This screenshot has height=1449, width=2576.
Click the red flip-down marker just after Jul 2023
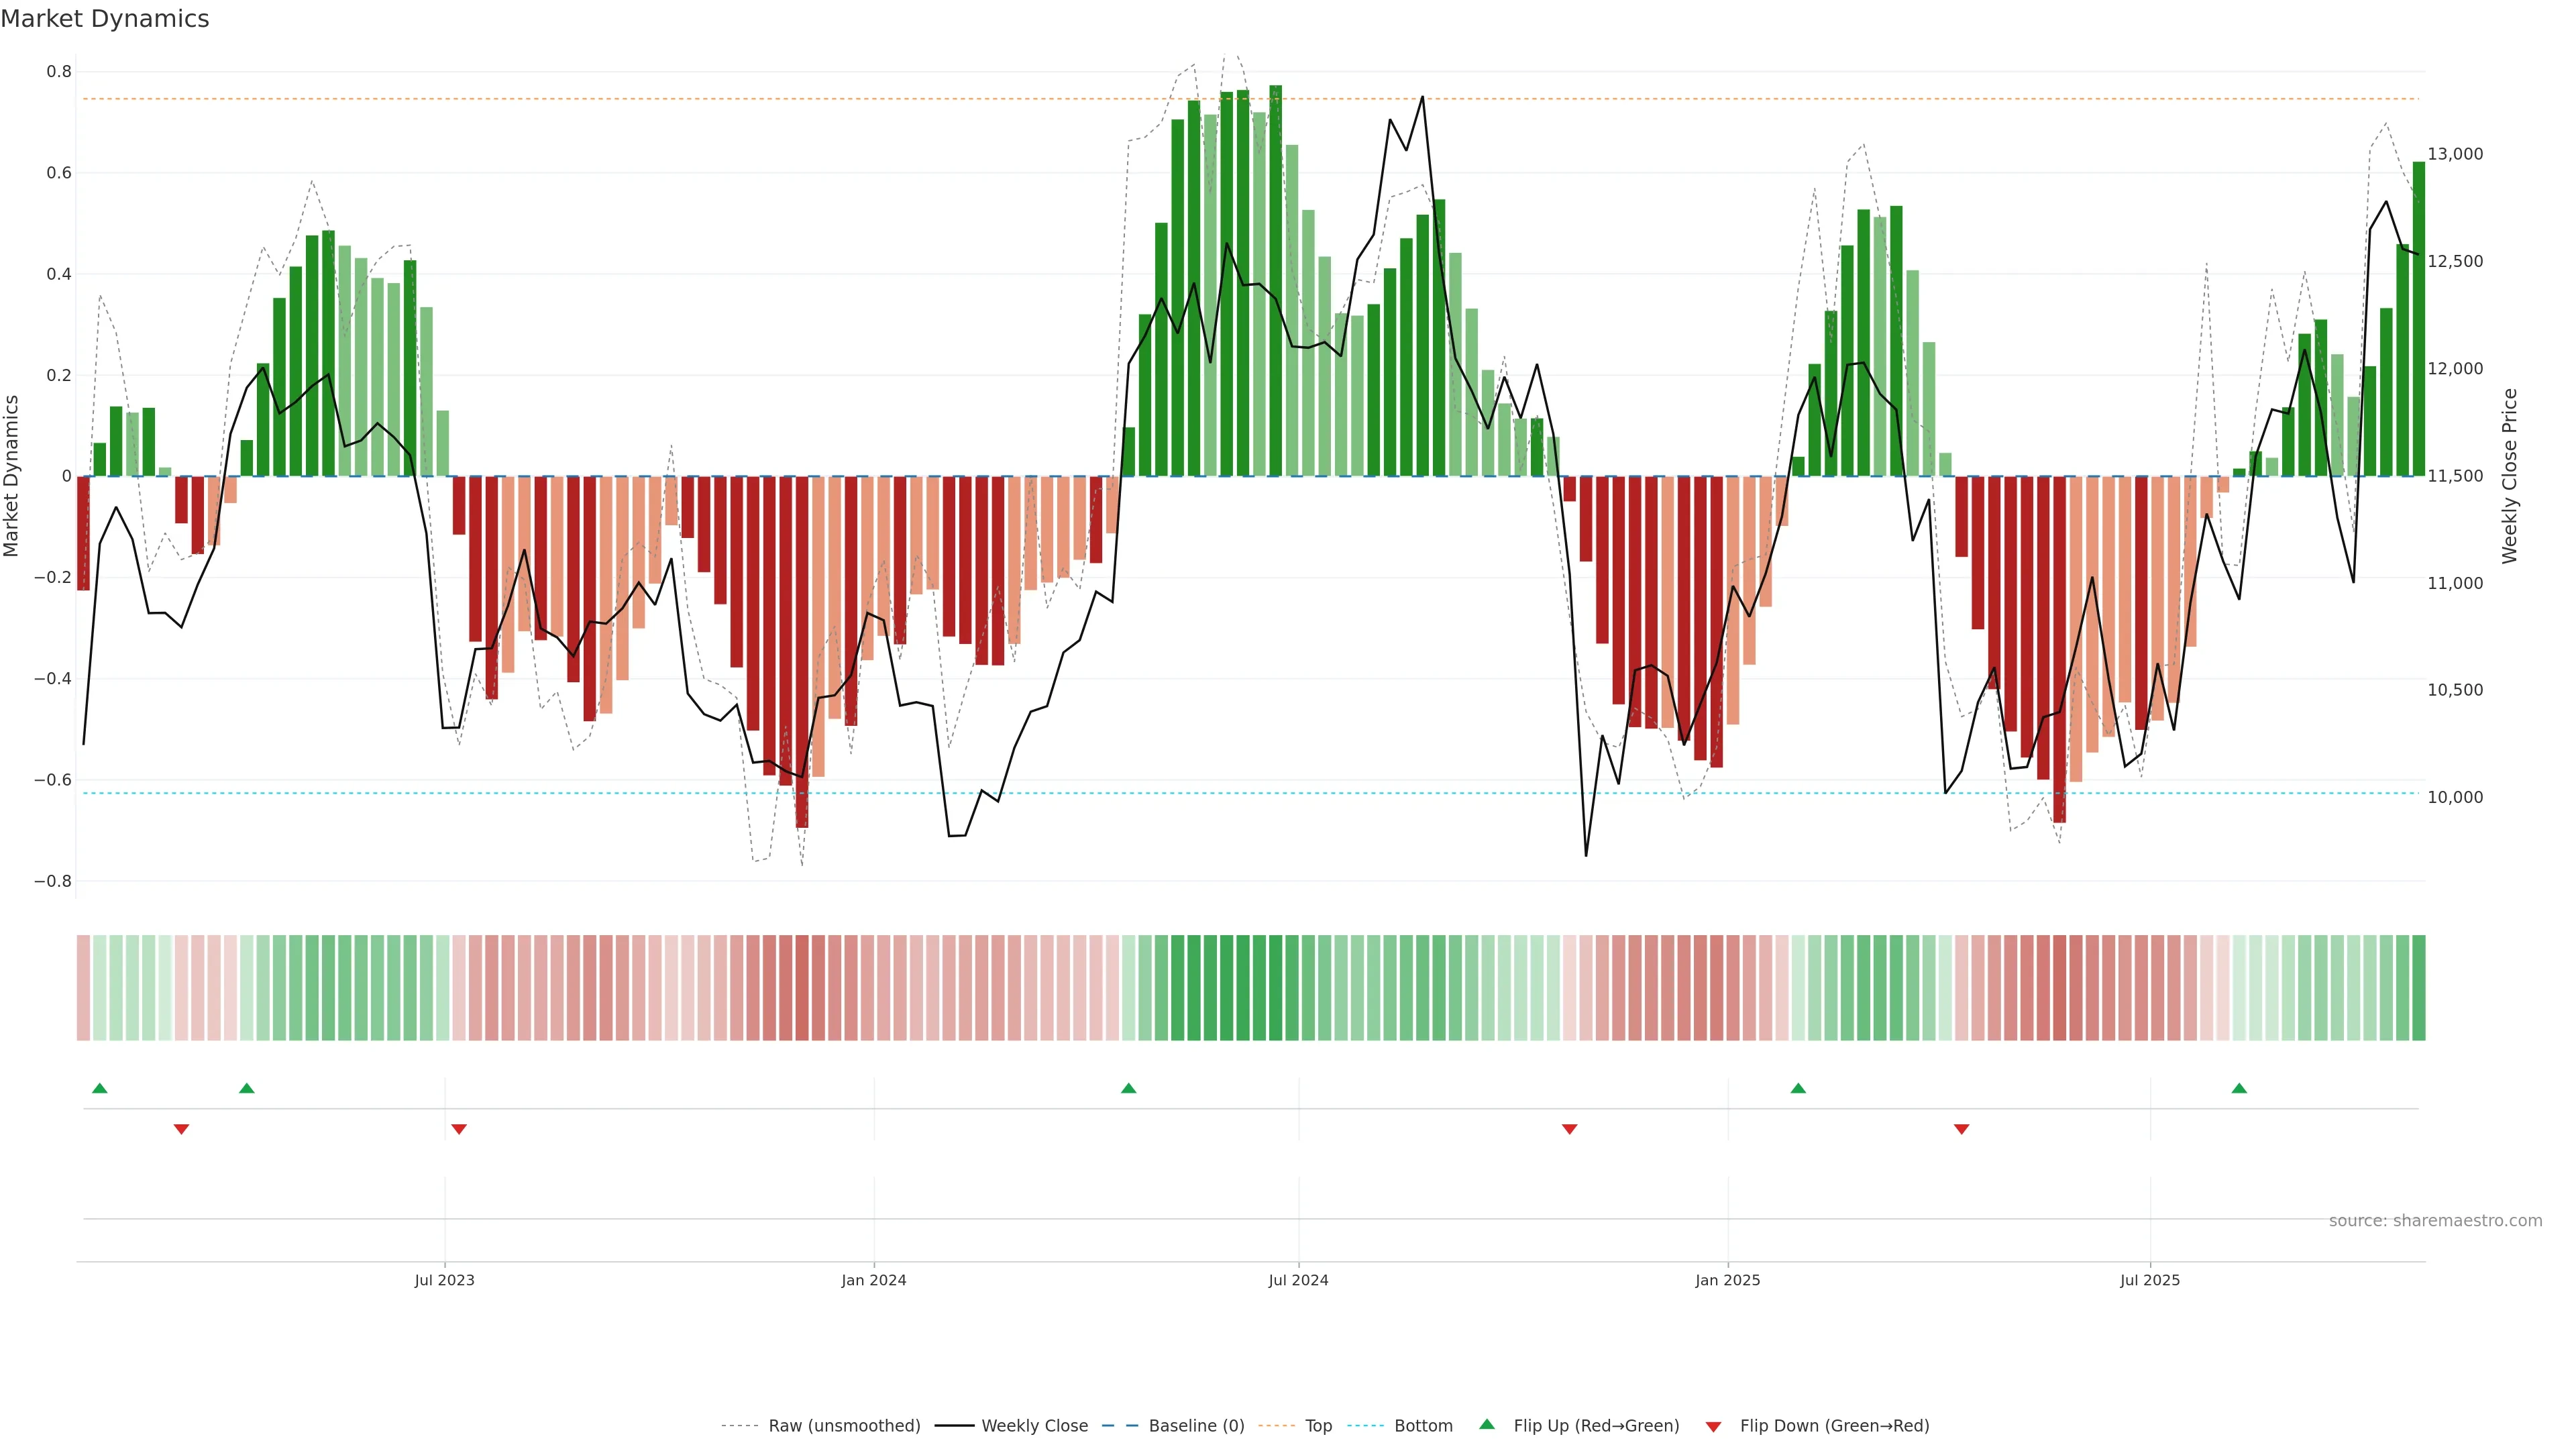click(459, 1129)
